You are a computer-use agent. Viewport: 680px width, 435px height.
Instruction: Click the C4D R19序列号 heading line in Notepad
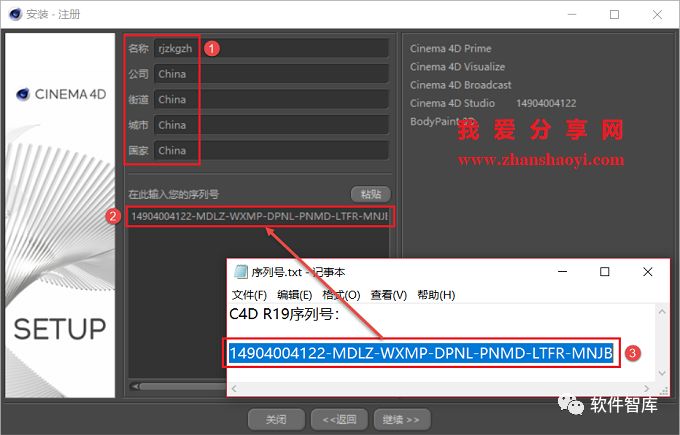[284, 314]
